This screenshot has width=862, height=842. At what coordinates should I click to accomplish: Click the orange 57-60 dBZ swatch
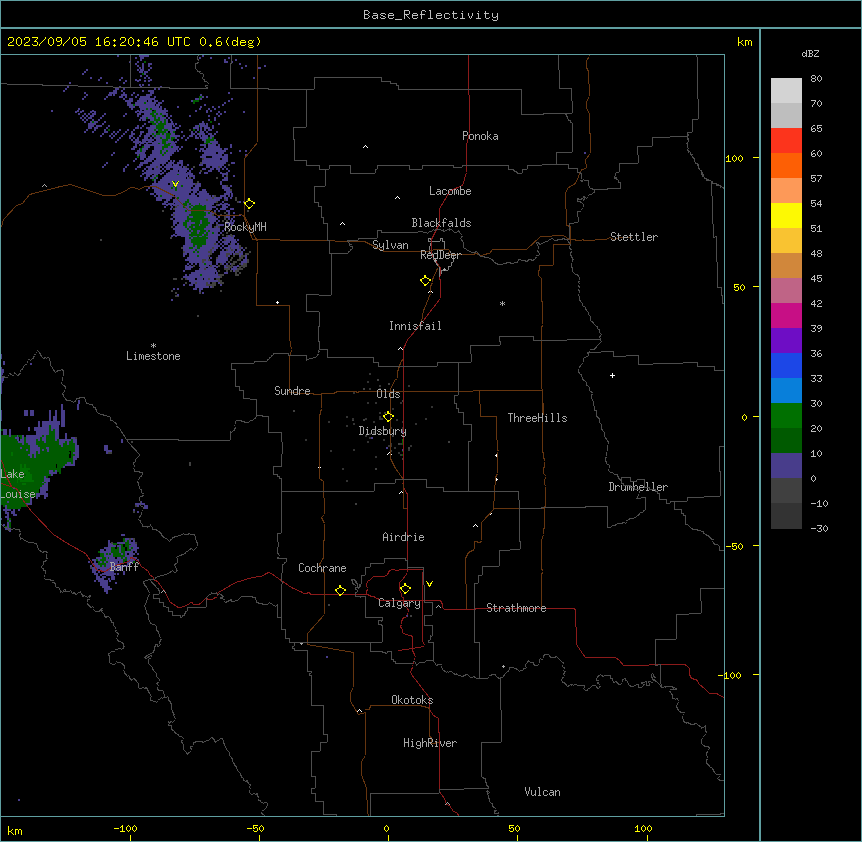pos(786,165)
